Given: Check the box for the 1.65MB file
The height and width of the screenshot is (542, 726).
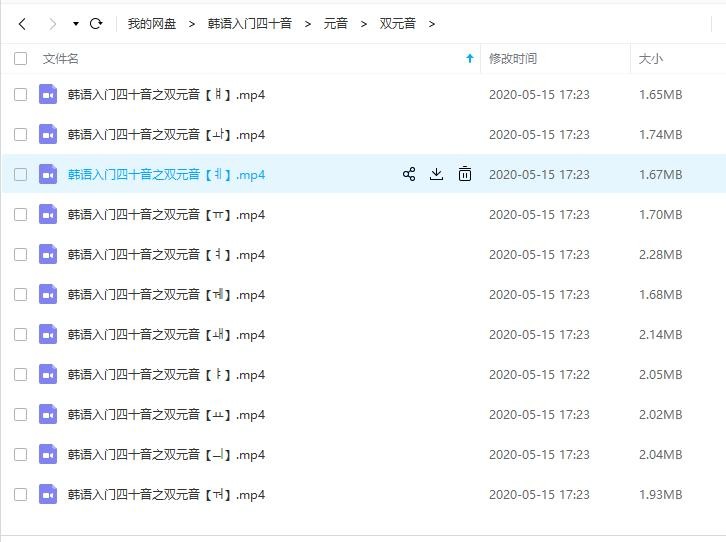Looking at the screenshot, I should [x=21, y=95].
